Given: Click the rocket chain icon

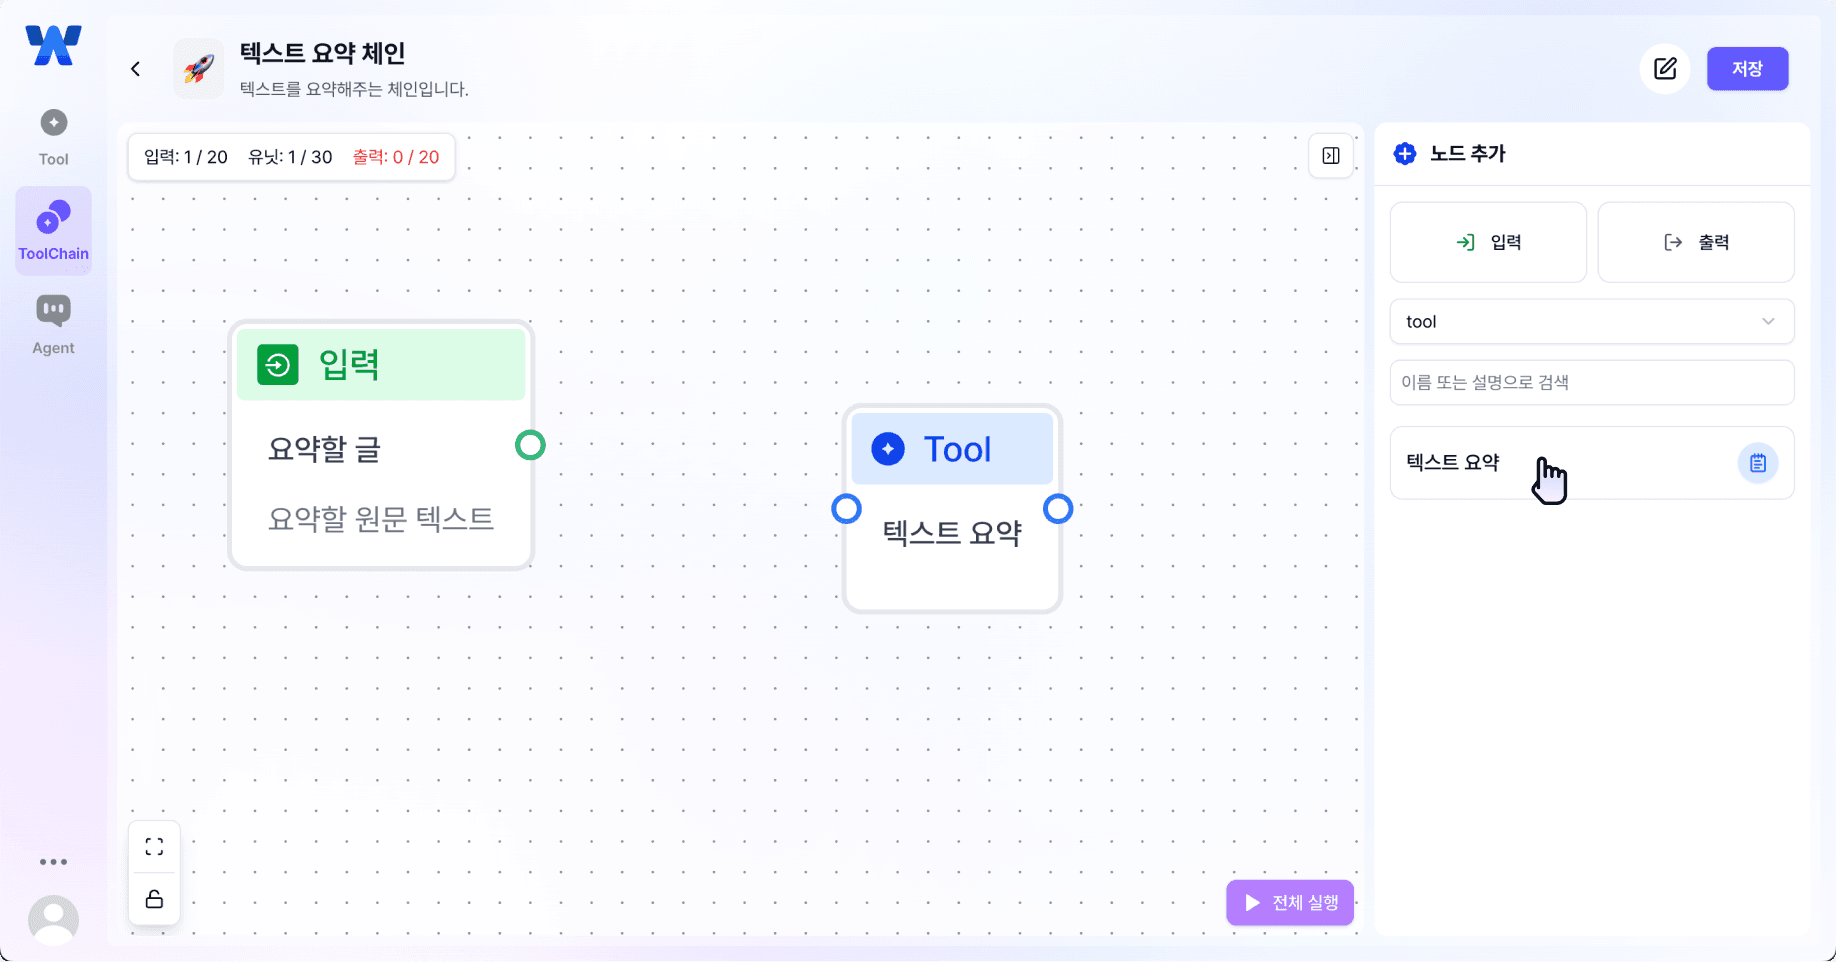Looking at the screenshot, I should click(x=199, y=69).
